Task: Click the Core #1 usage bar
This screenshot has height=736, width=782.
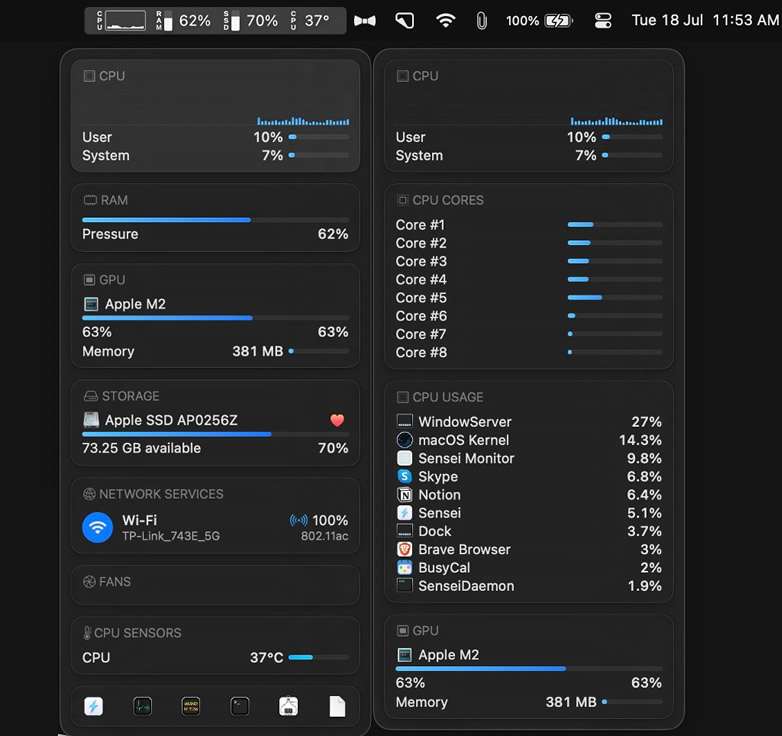Action: 615,224
